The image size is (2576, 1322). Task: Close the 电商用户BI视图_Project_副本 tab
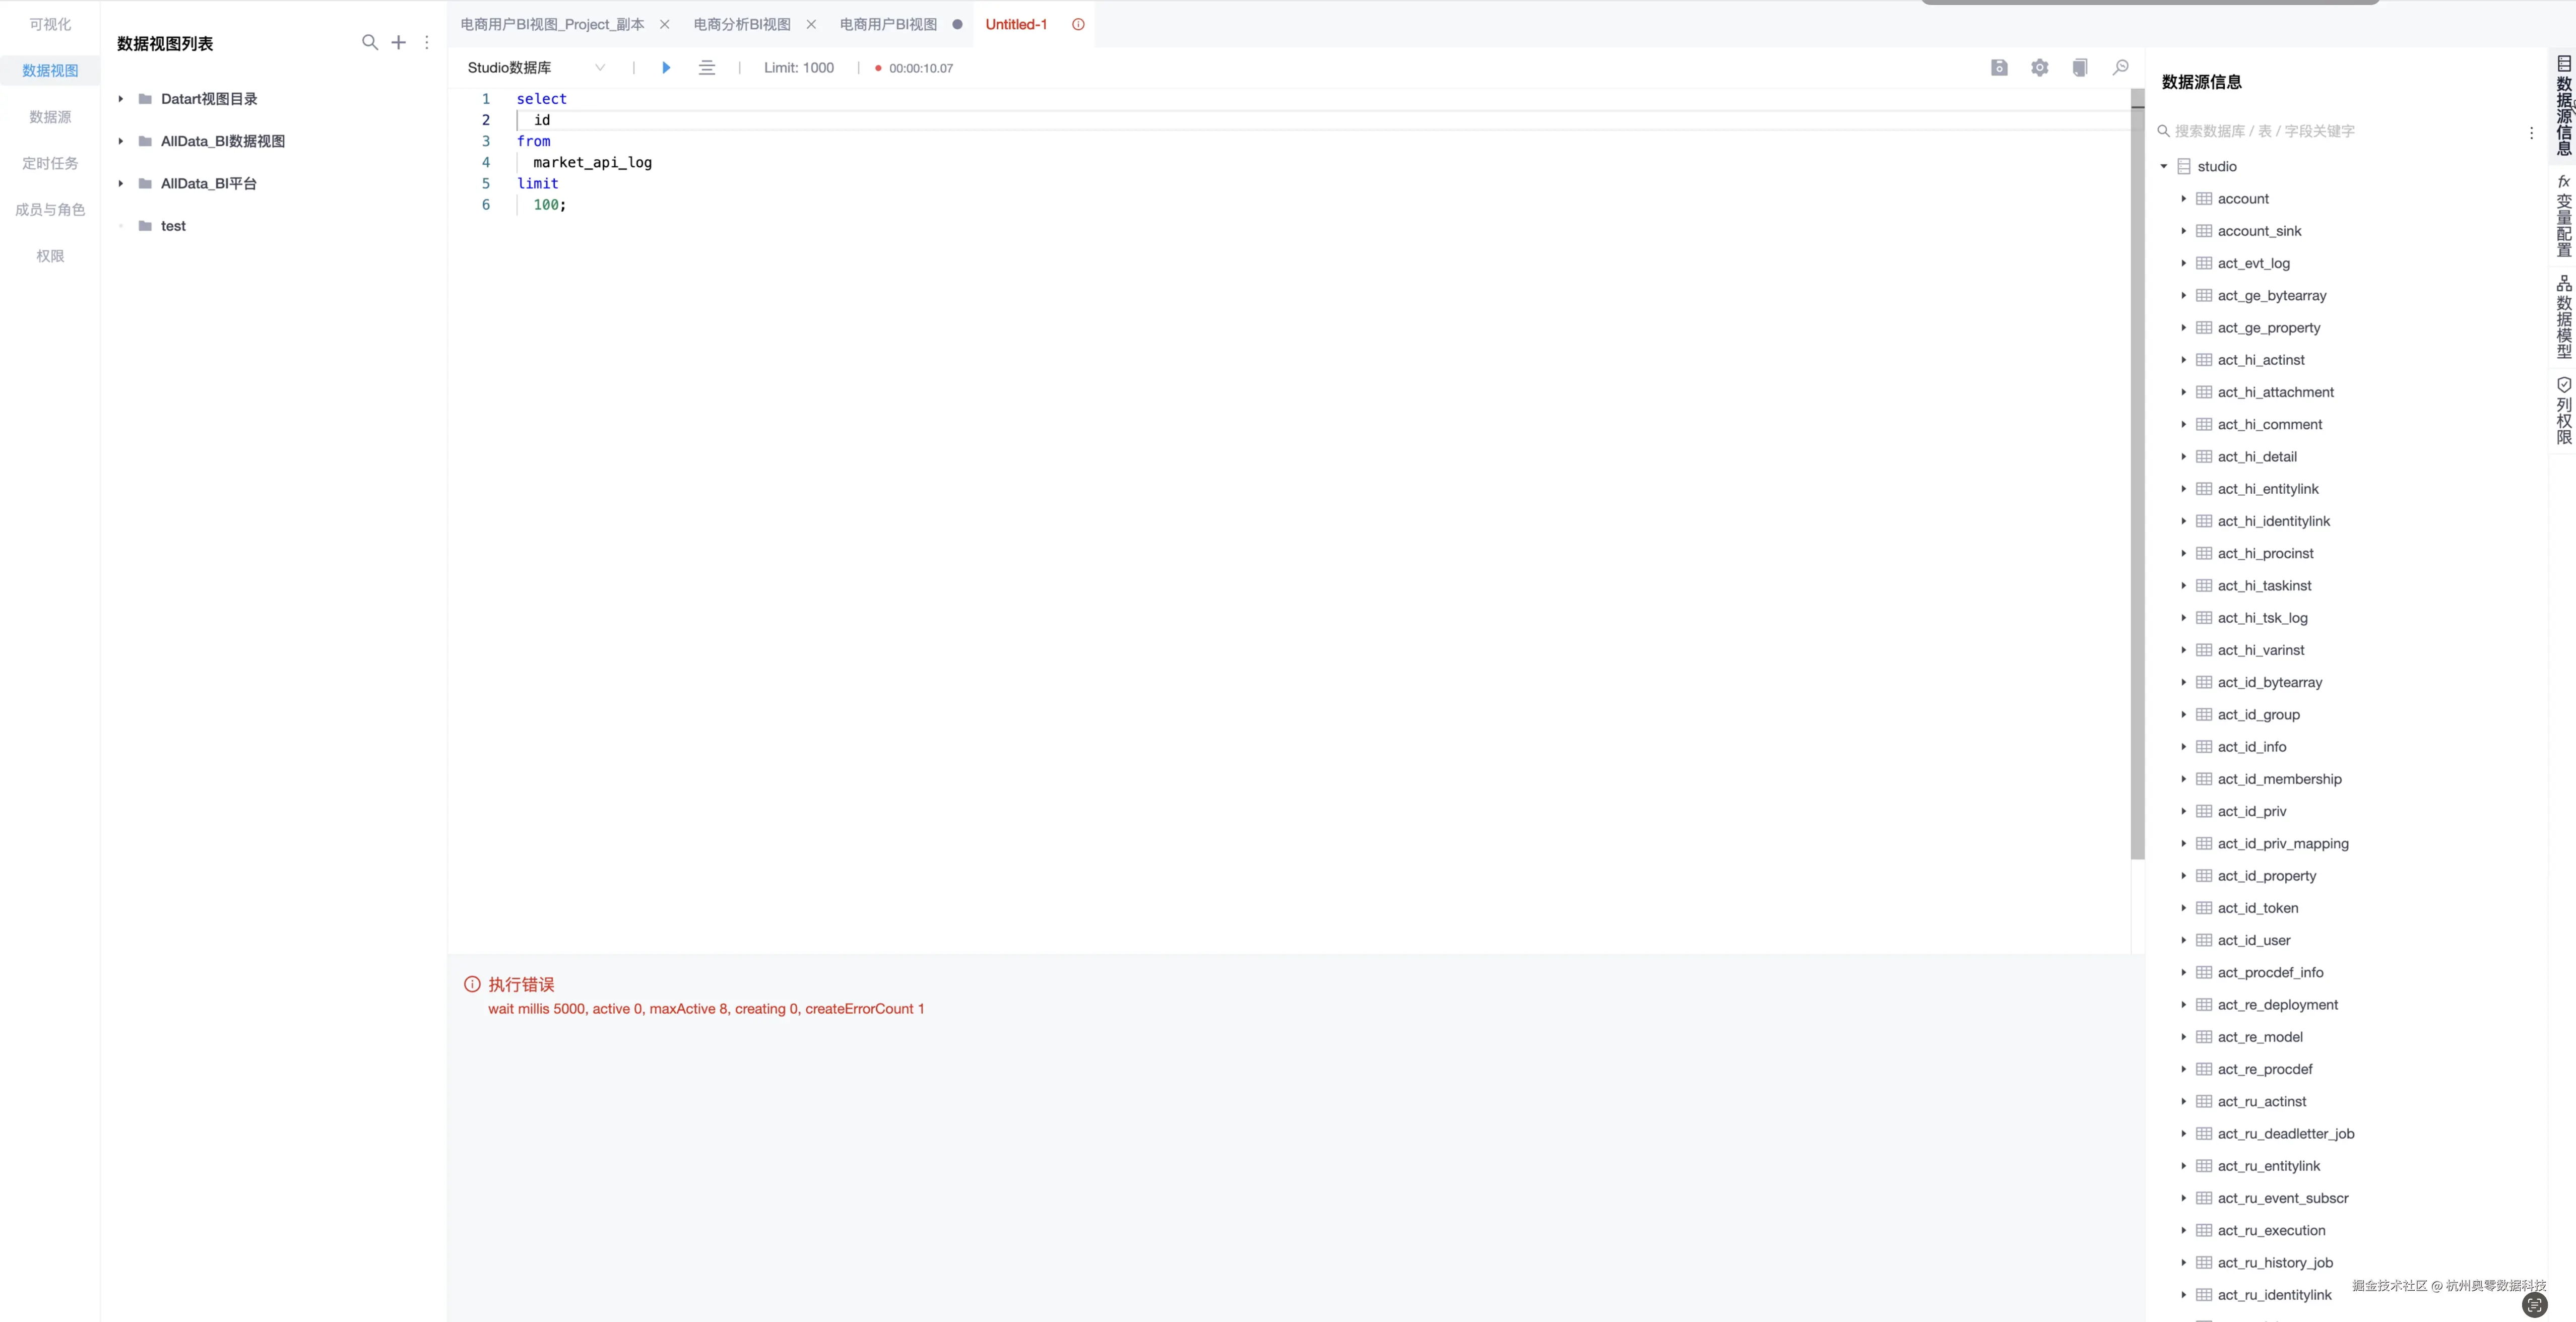point(665,24)
